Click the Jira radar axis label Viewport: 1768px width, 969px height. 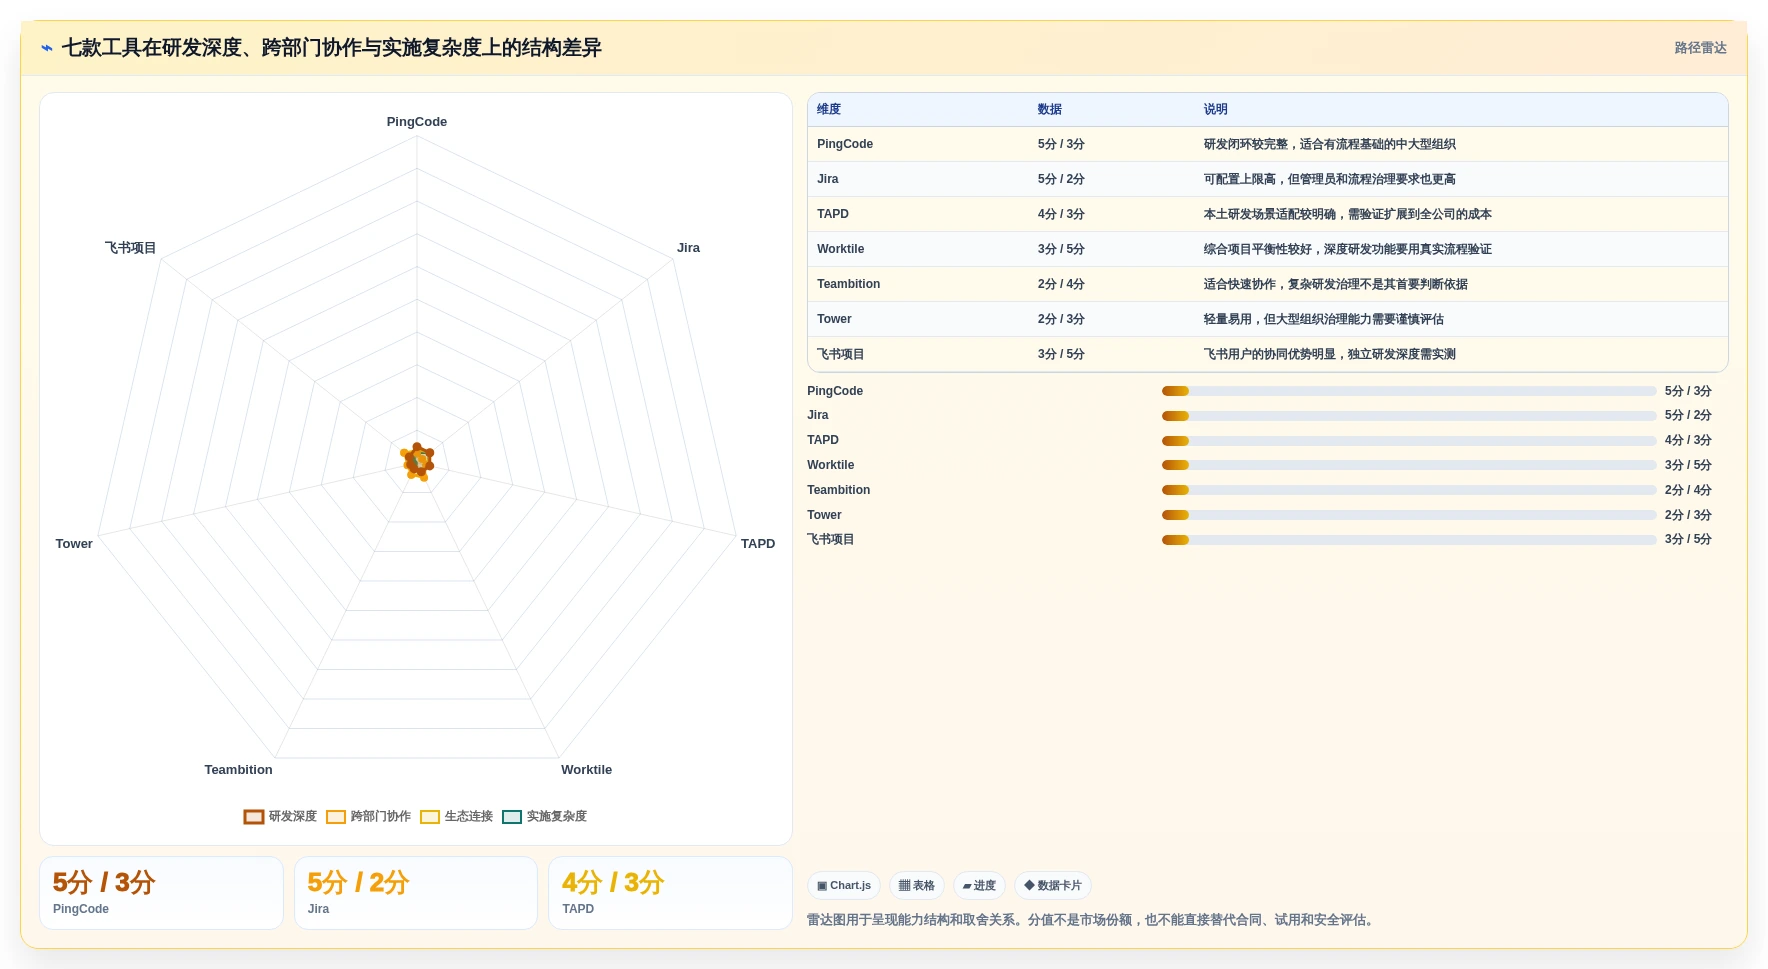click(x=688, y=248)
